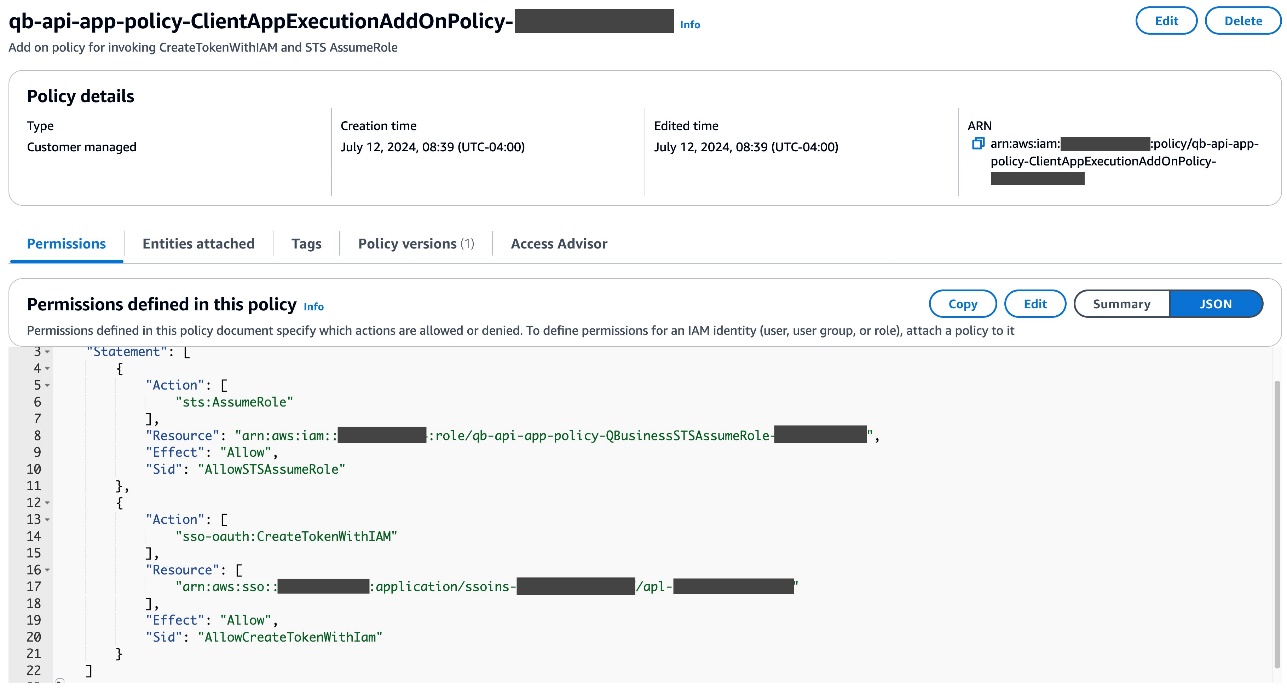
Task: Open the Permissions tab
Action: [66, 243]
